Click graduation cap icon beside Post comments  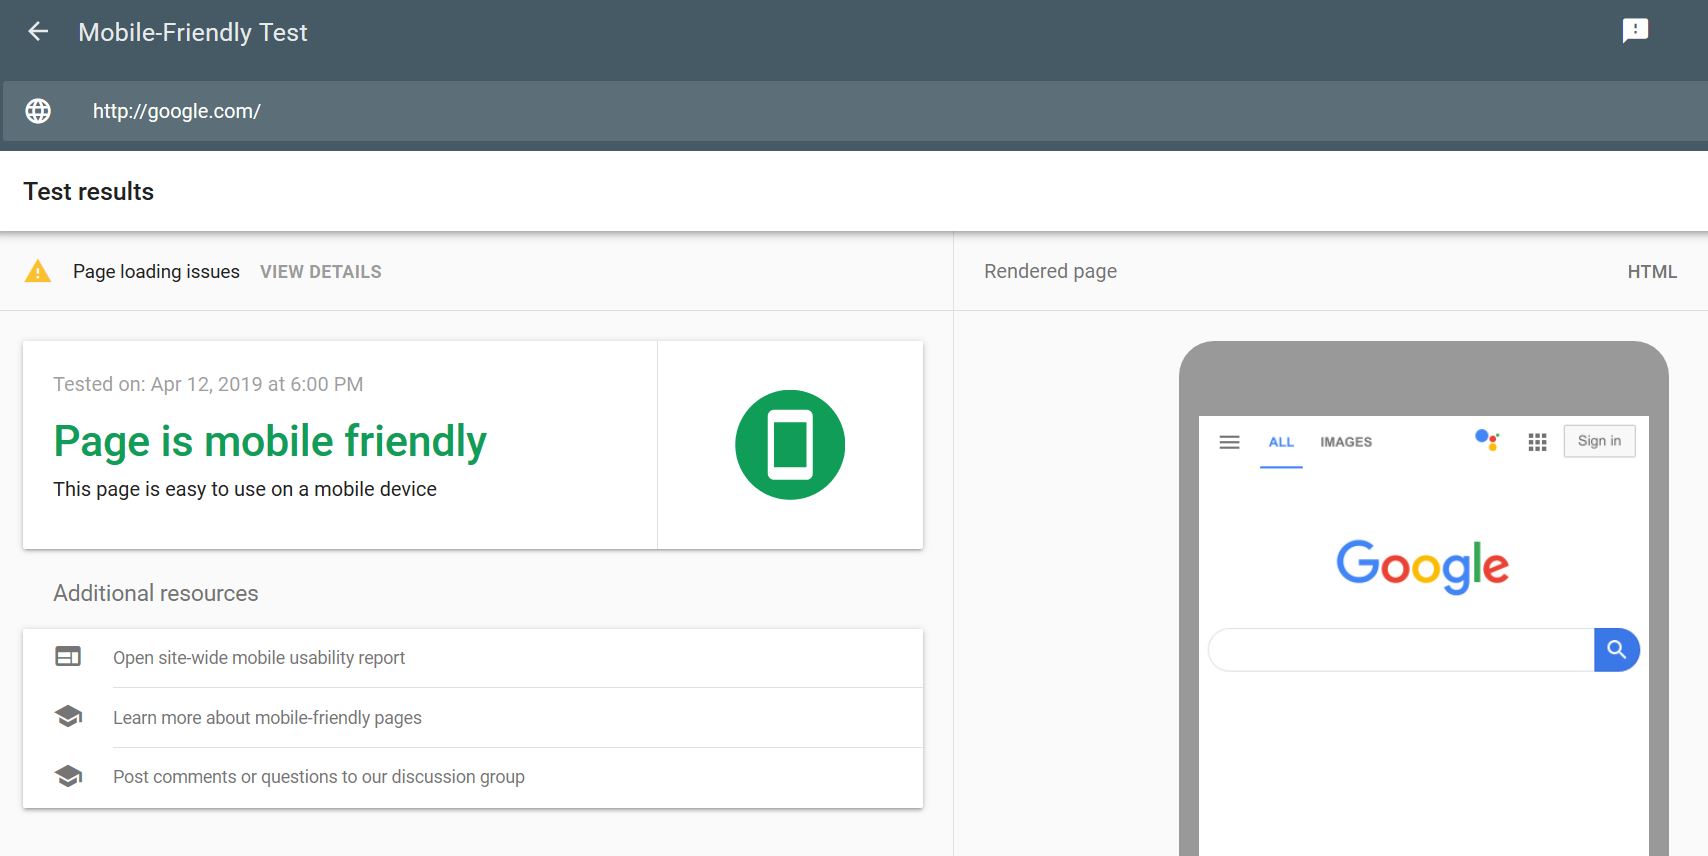pos(68,776)
